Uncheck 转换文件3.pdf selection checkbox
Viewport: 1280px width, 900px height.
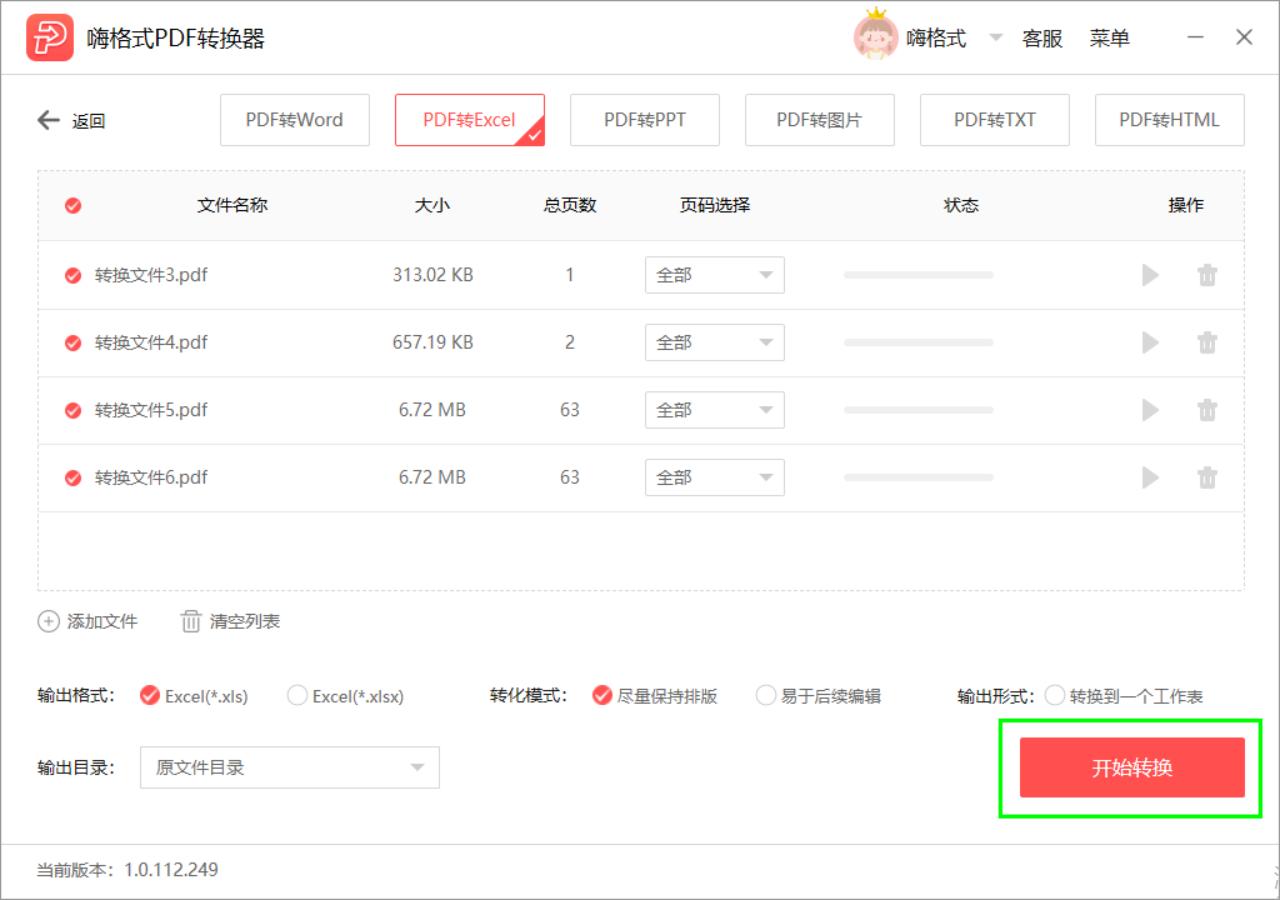[72, 275]
